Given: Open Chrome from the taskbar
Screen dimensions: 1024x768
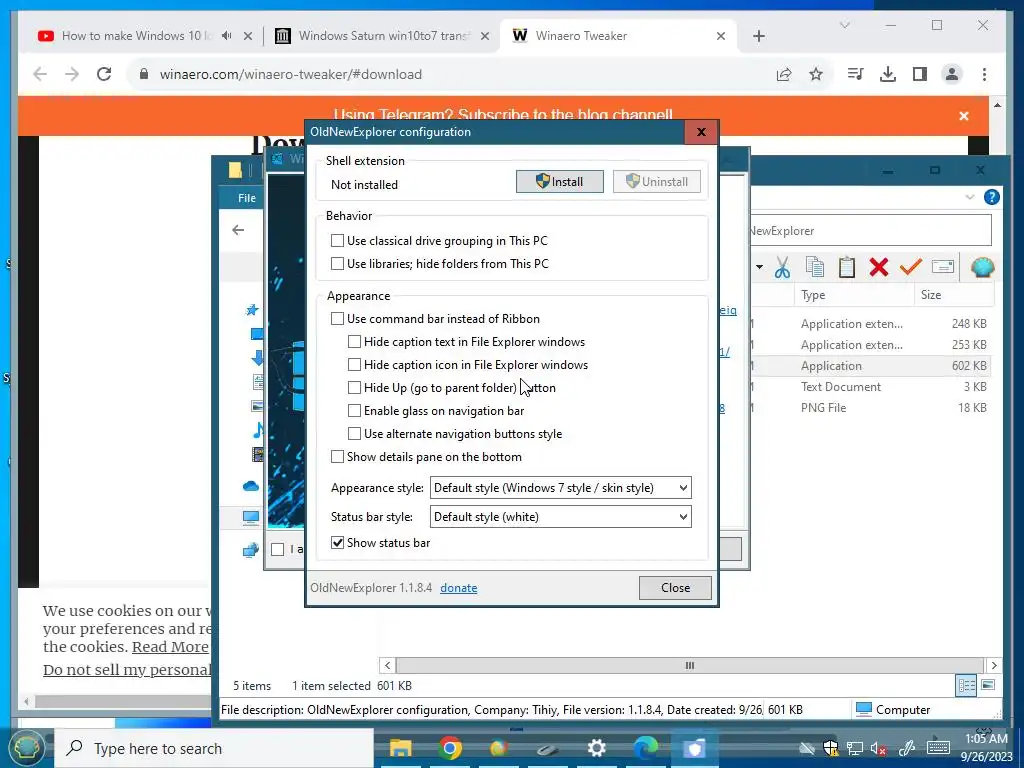Looking at the screenshot, I should 450,748.
